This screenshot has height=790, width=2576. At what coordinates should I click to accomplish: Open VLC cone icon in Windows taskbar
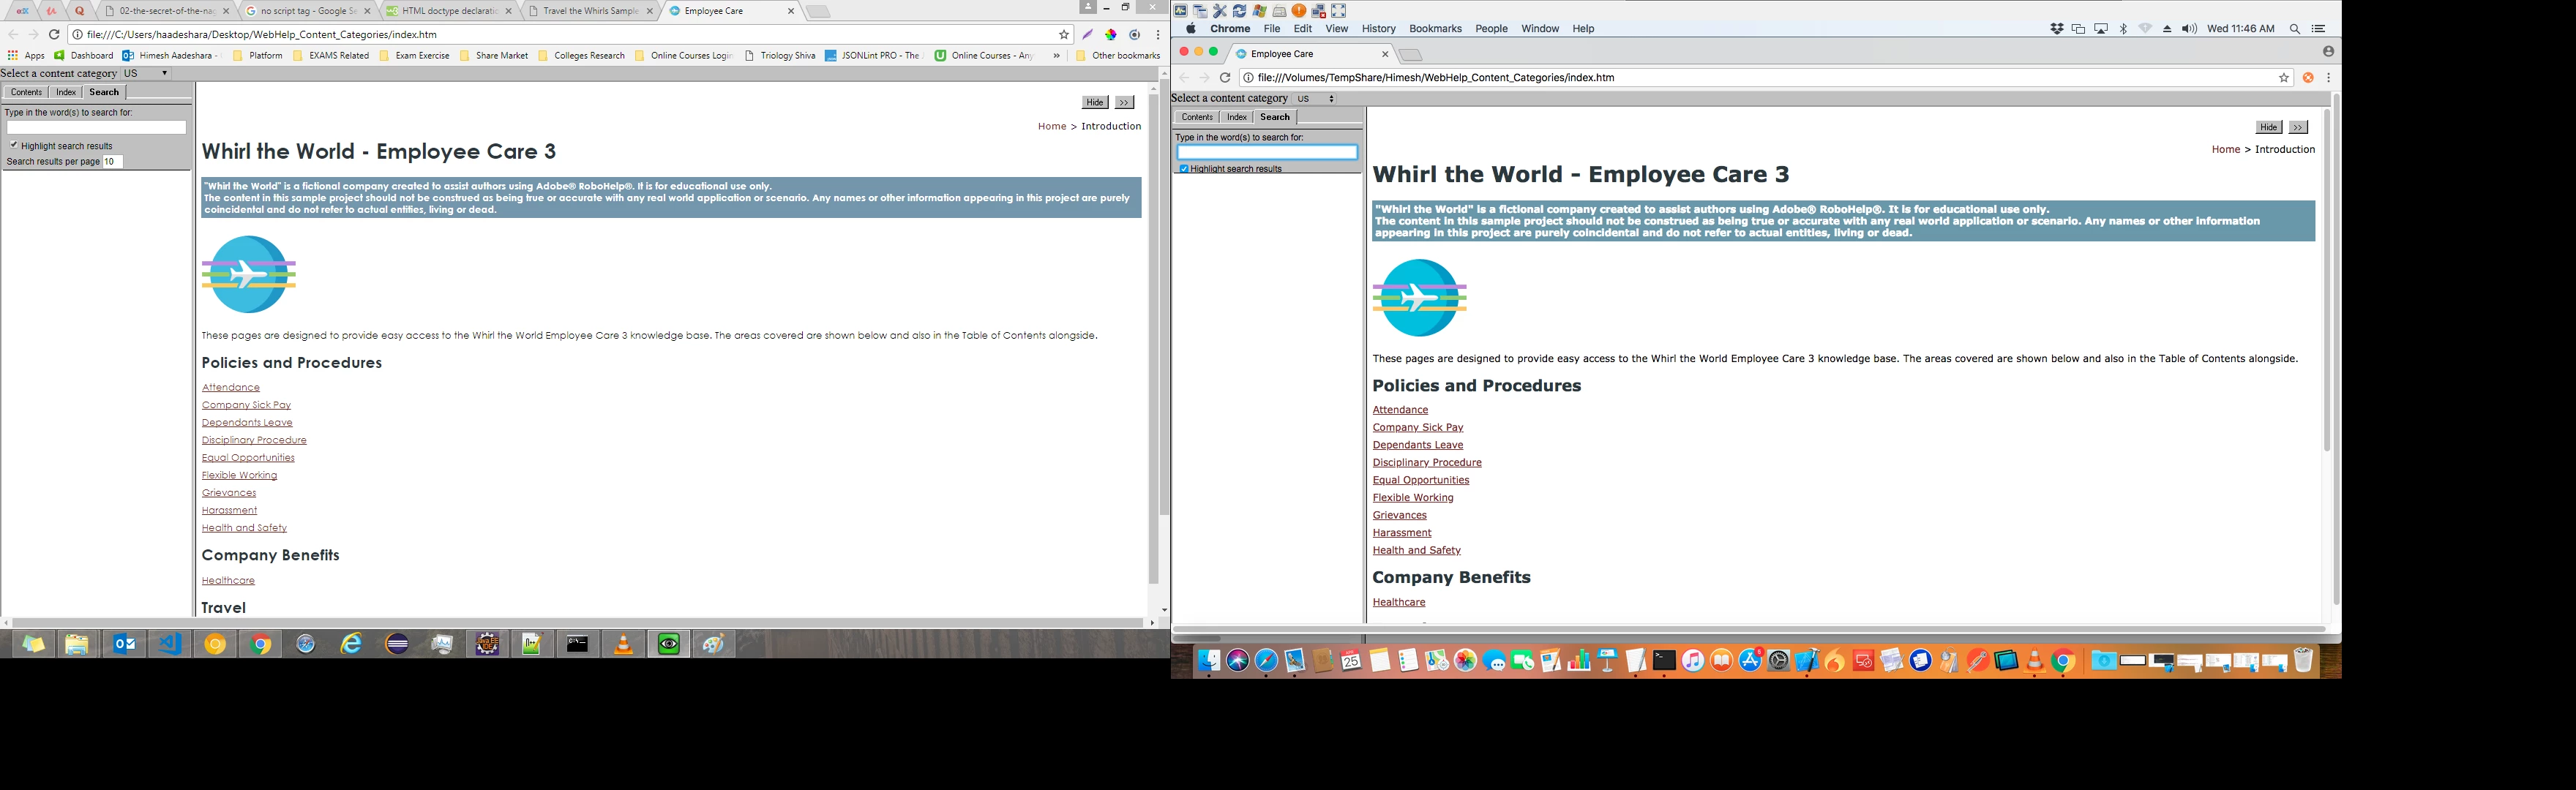(623, 645)
